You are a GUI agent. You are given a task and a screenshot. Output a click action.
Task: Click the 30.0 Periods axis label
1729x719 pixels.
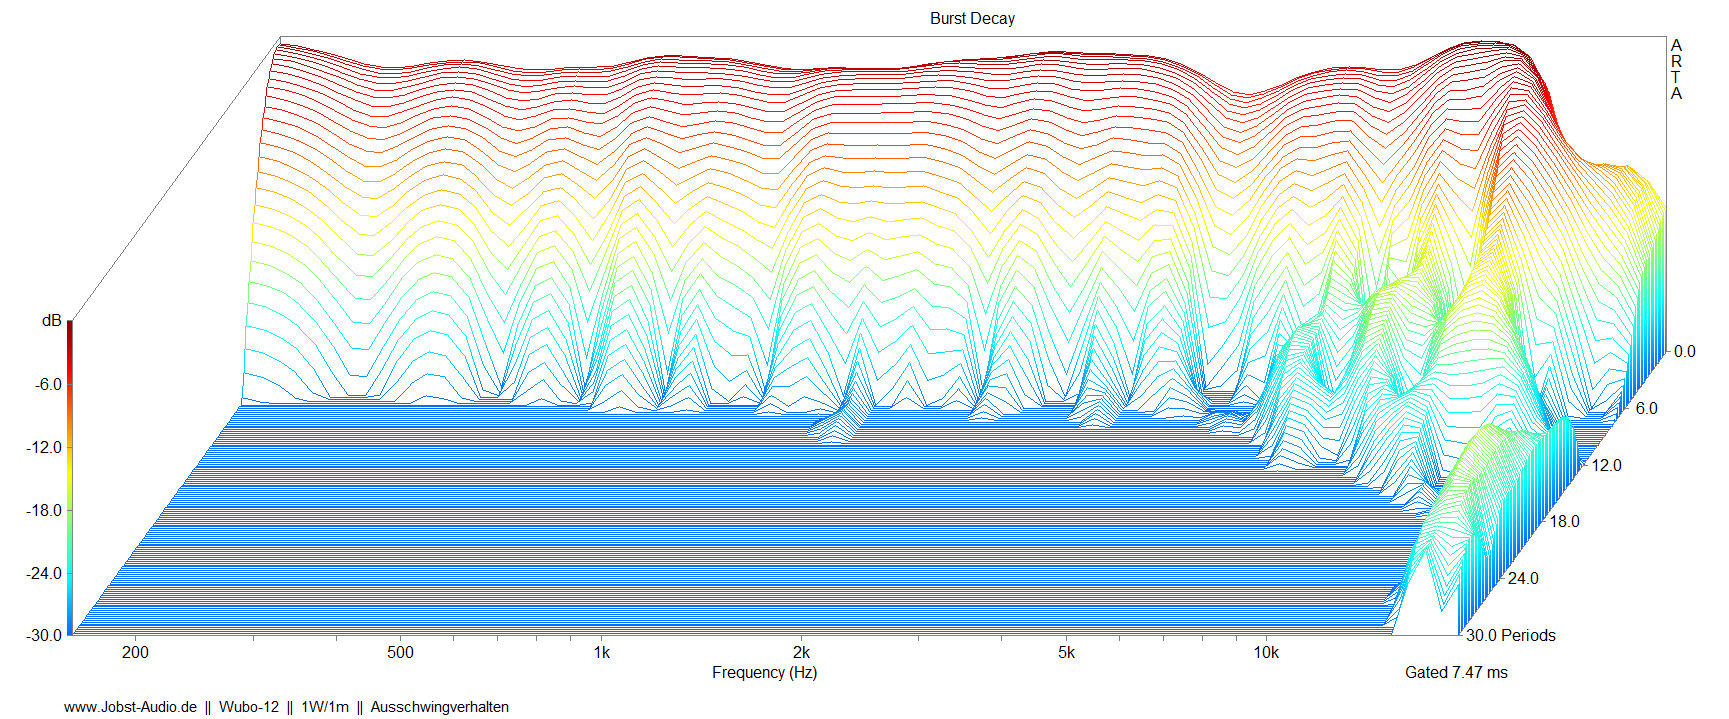pos(1510,635)
